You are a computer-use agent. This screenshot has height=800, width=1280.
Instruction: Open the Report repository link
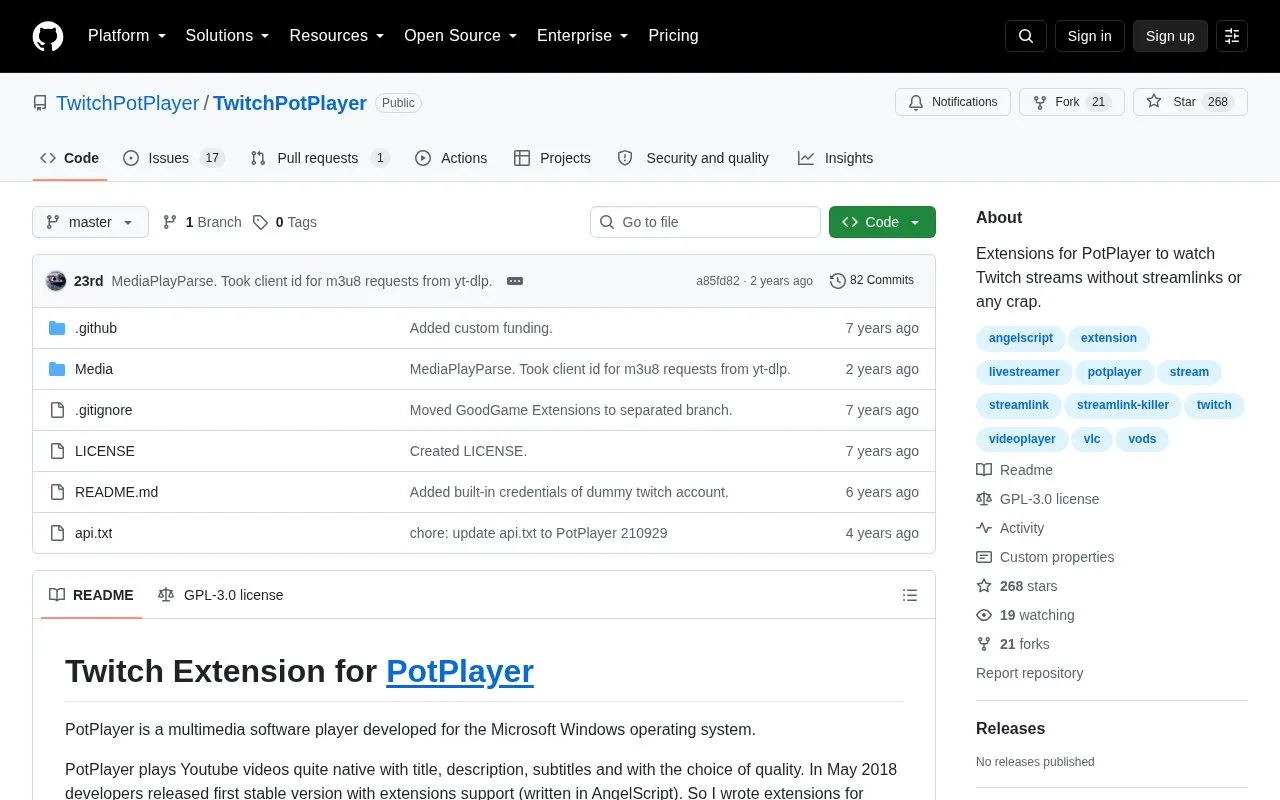tap(1029, 673)
